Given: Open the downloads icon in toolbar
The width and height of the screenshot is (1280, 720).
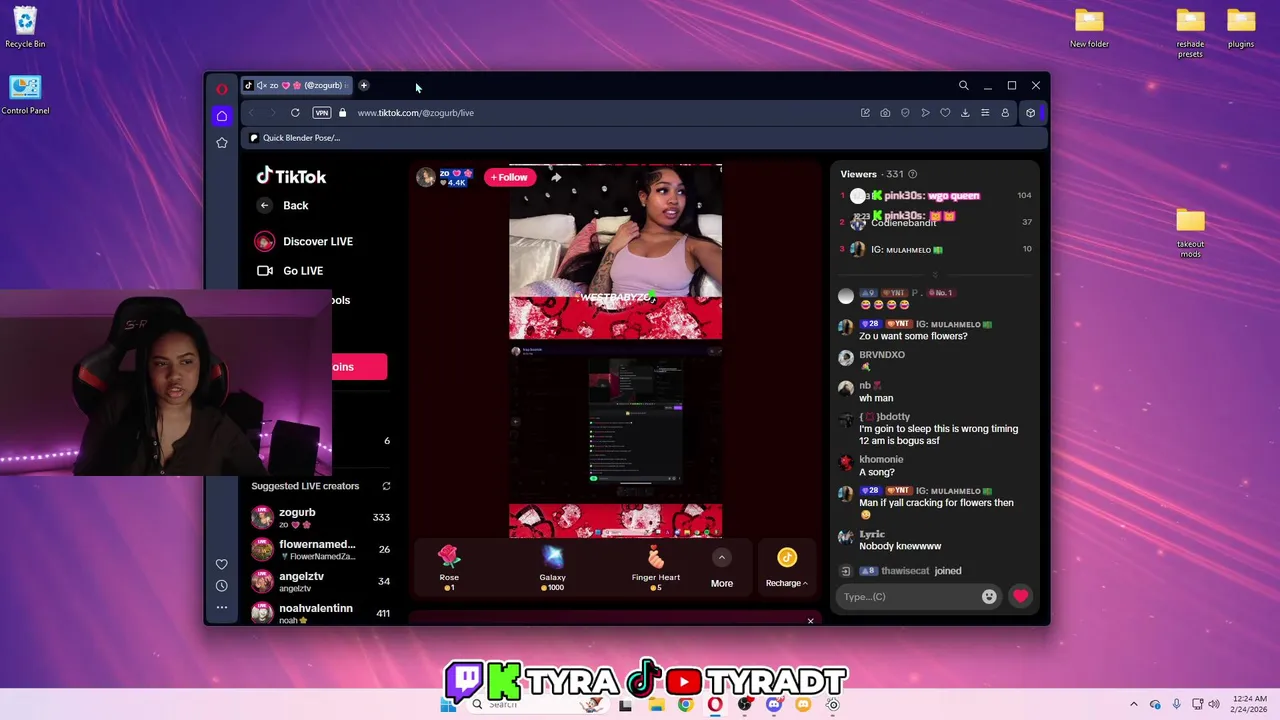Looking at the screenshot, I should pos(965,113).
